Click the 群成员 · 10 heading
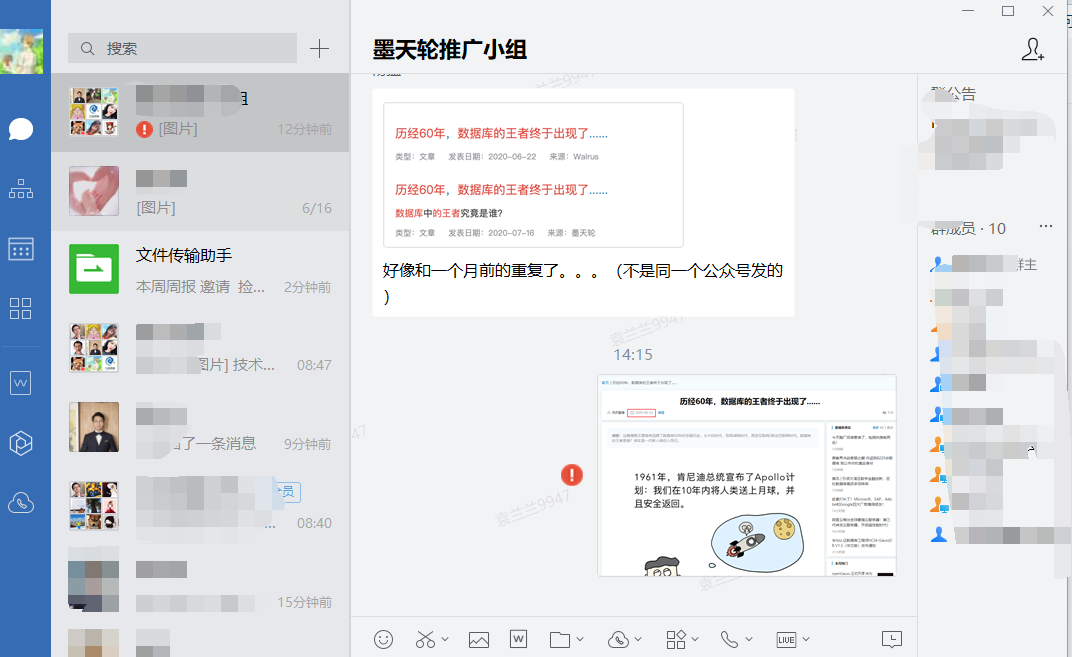 point(968,228)
